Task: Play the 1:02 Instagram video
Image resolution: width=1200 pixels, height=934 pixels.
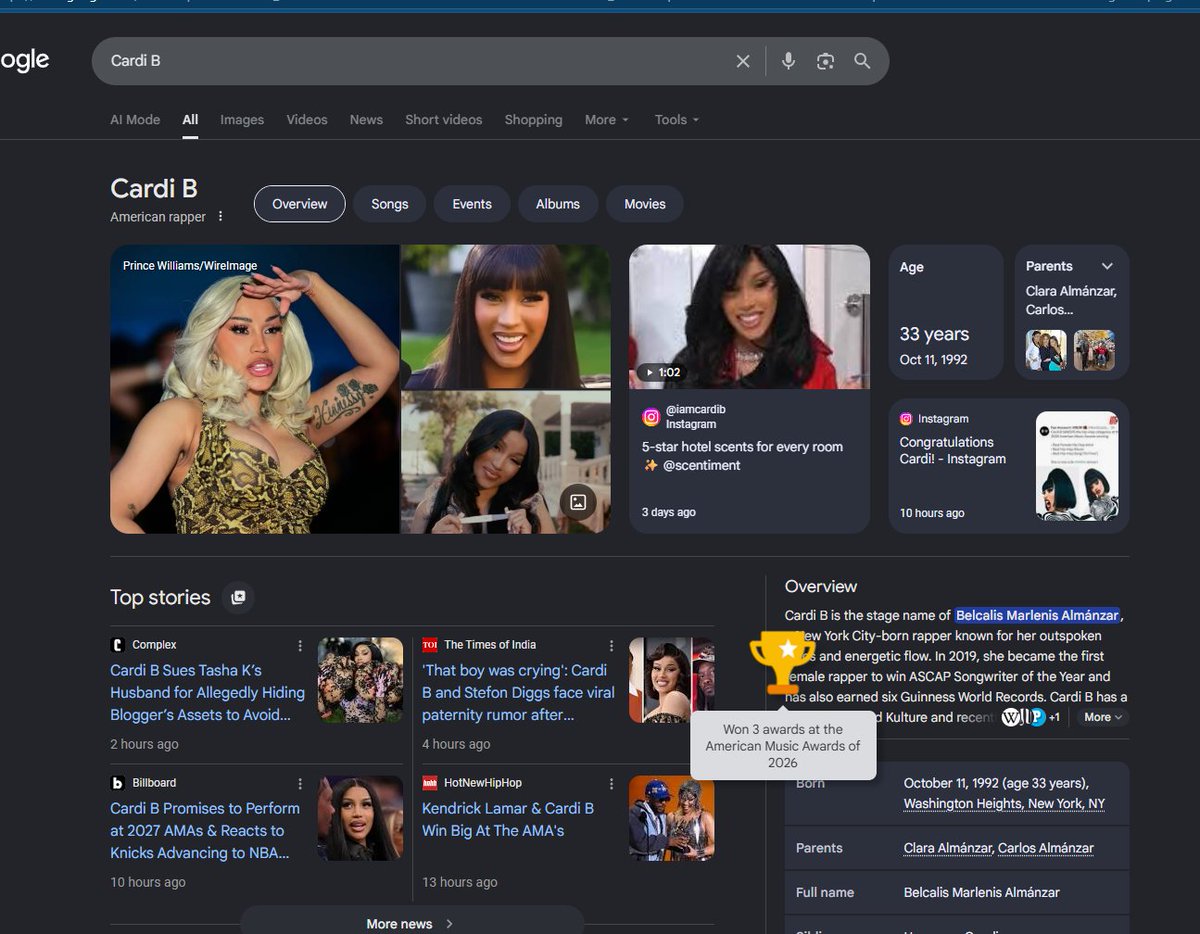Action: [750, 317]
